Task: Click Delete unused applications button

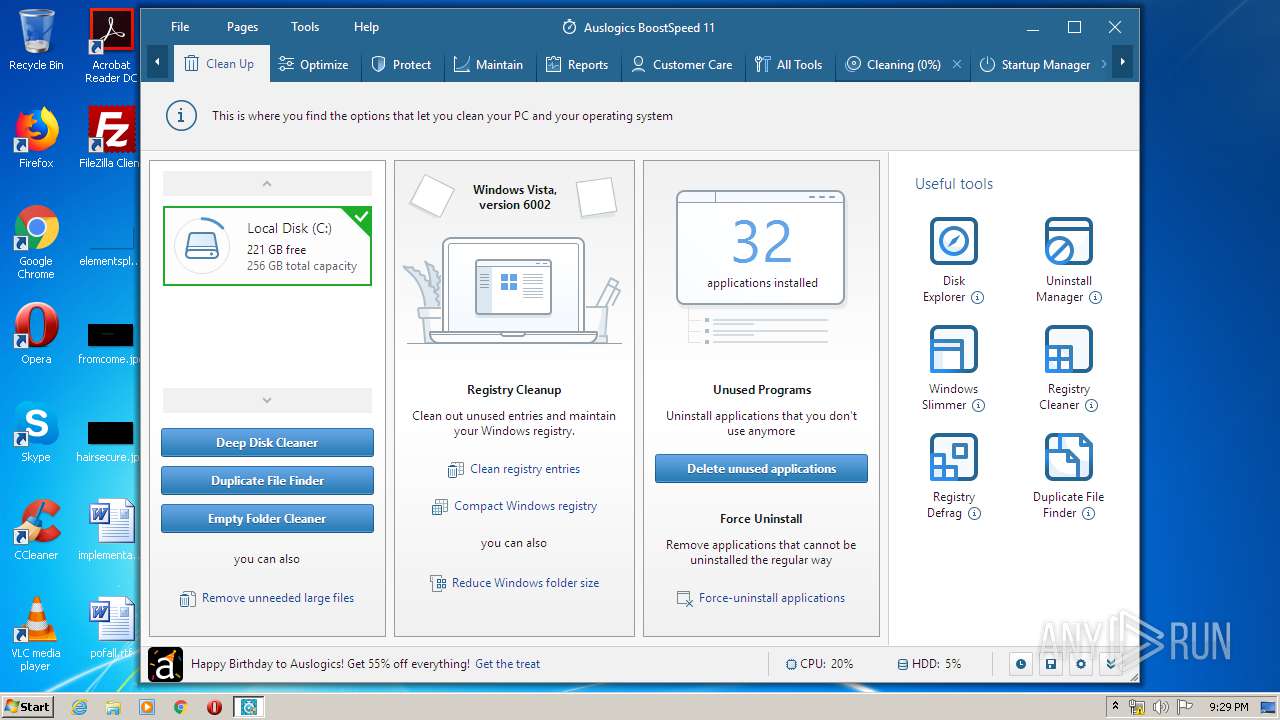Action: point(761,468)
